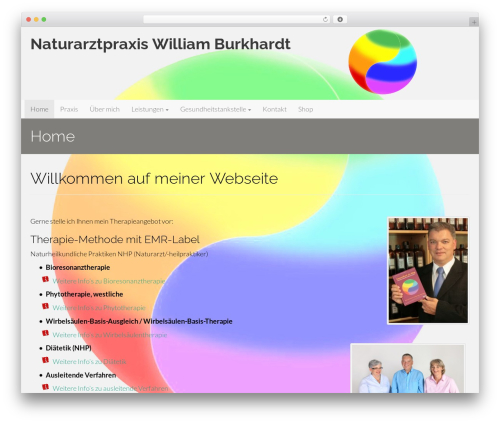
Task: Open the Home navigation item
Action: (39, 109)
